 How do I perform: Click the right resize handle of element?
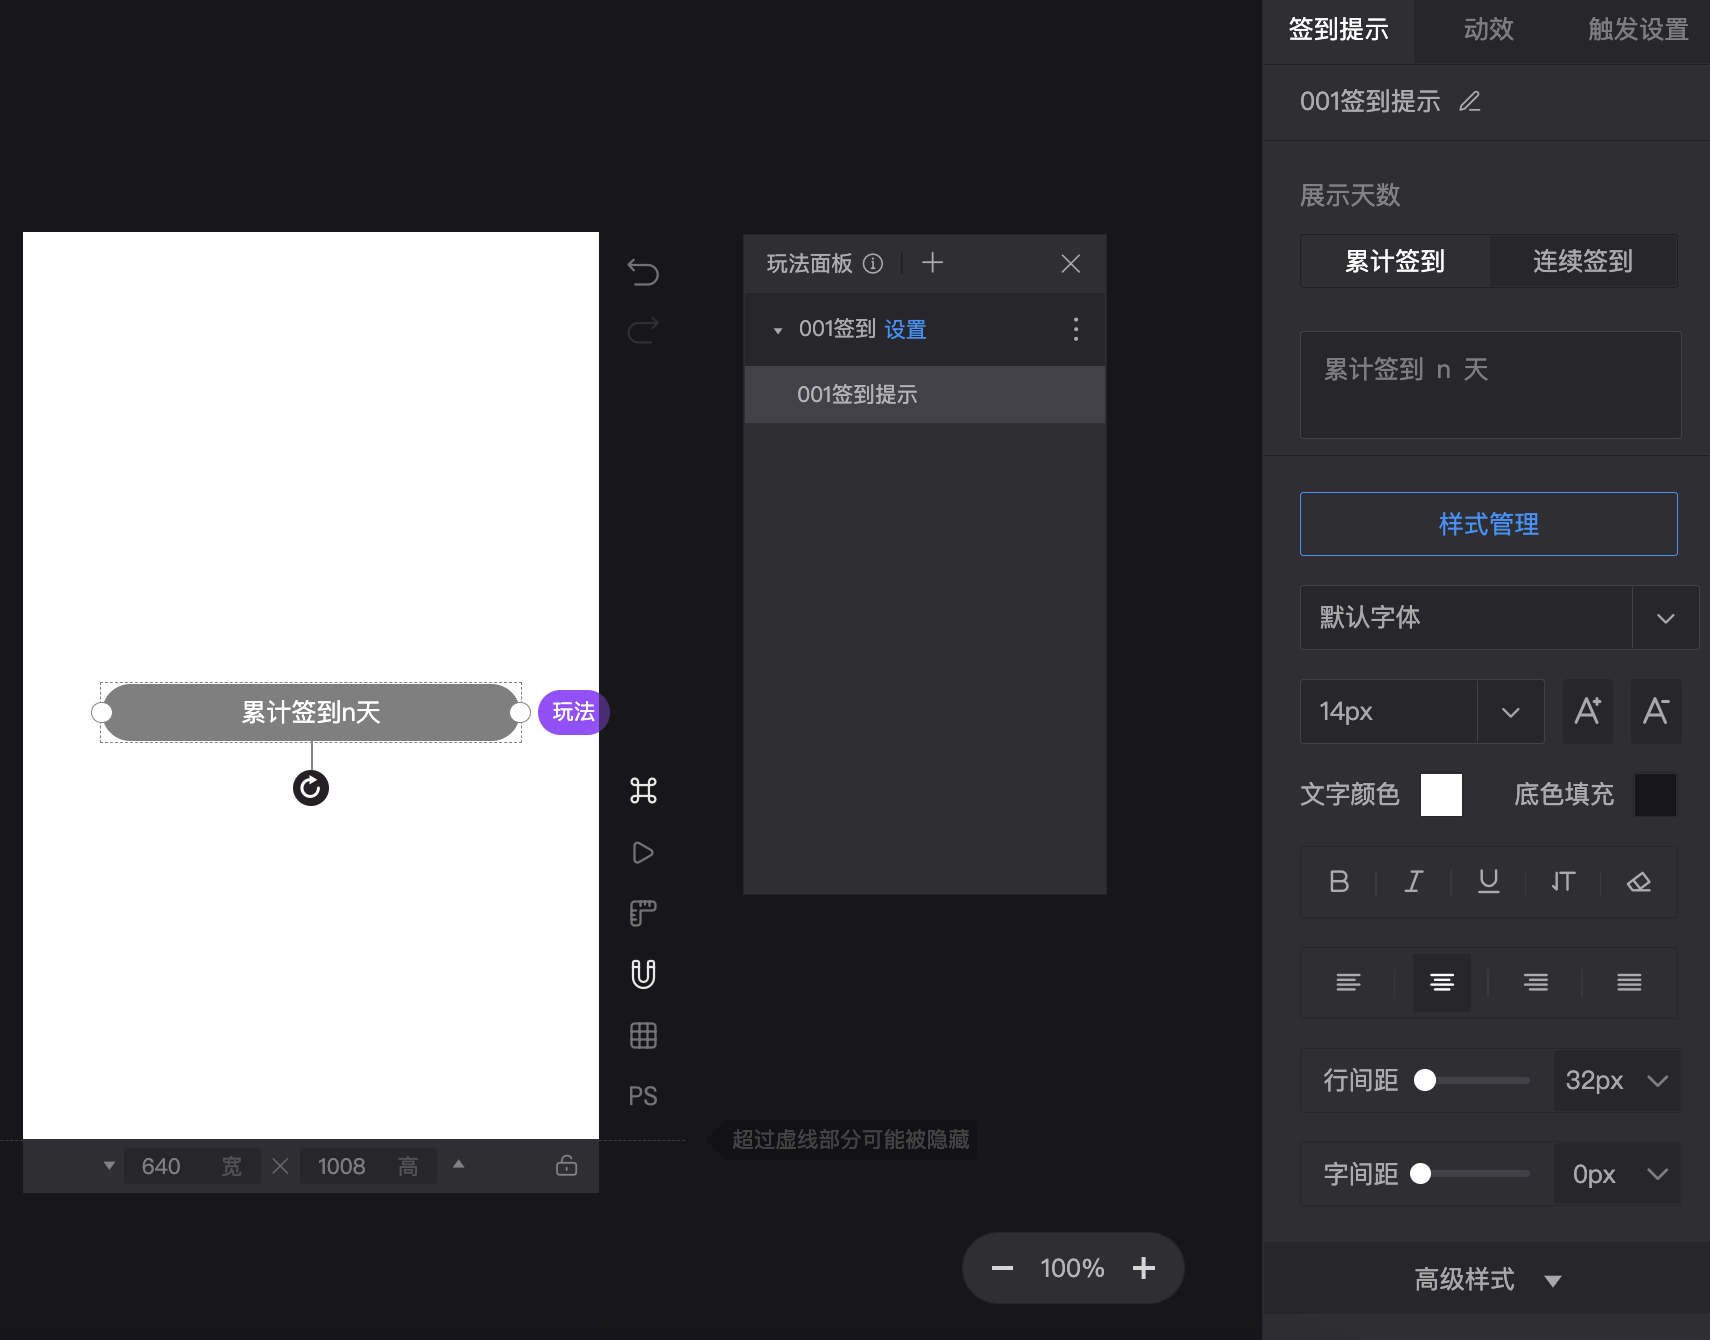tap(520, 712)
